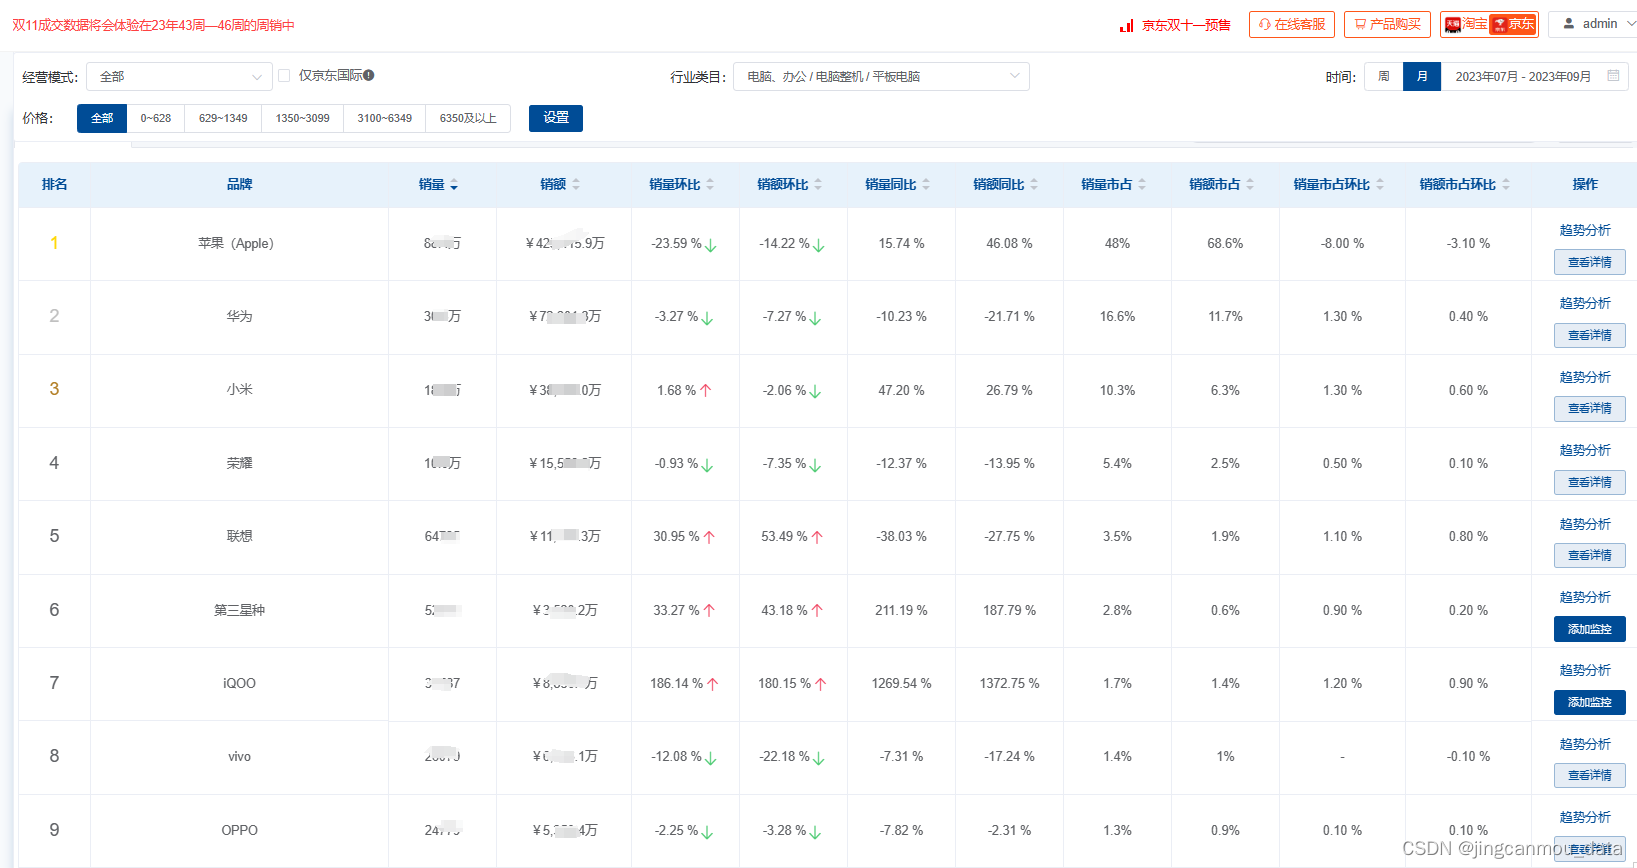
Task: Click the info icon next to 仅京东国际
Action: (x=369, y=75)
